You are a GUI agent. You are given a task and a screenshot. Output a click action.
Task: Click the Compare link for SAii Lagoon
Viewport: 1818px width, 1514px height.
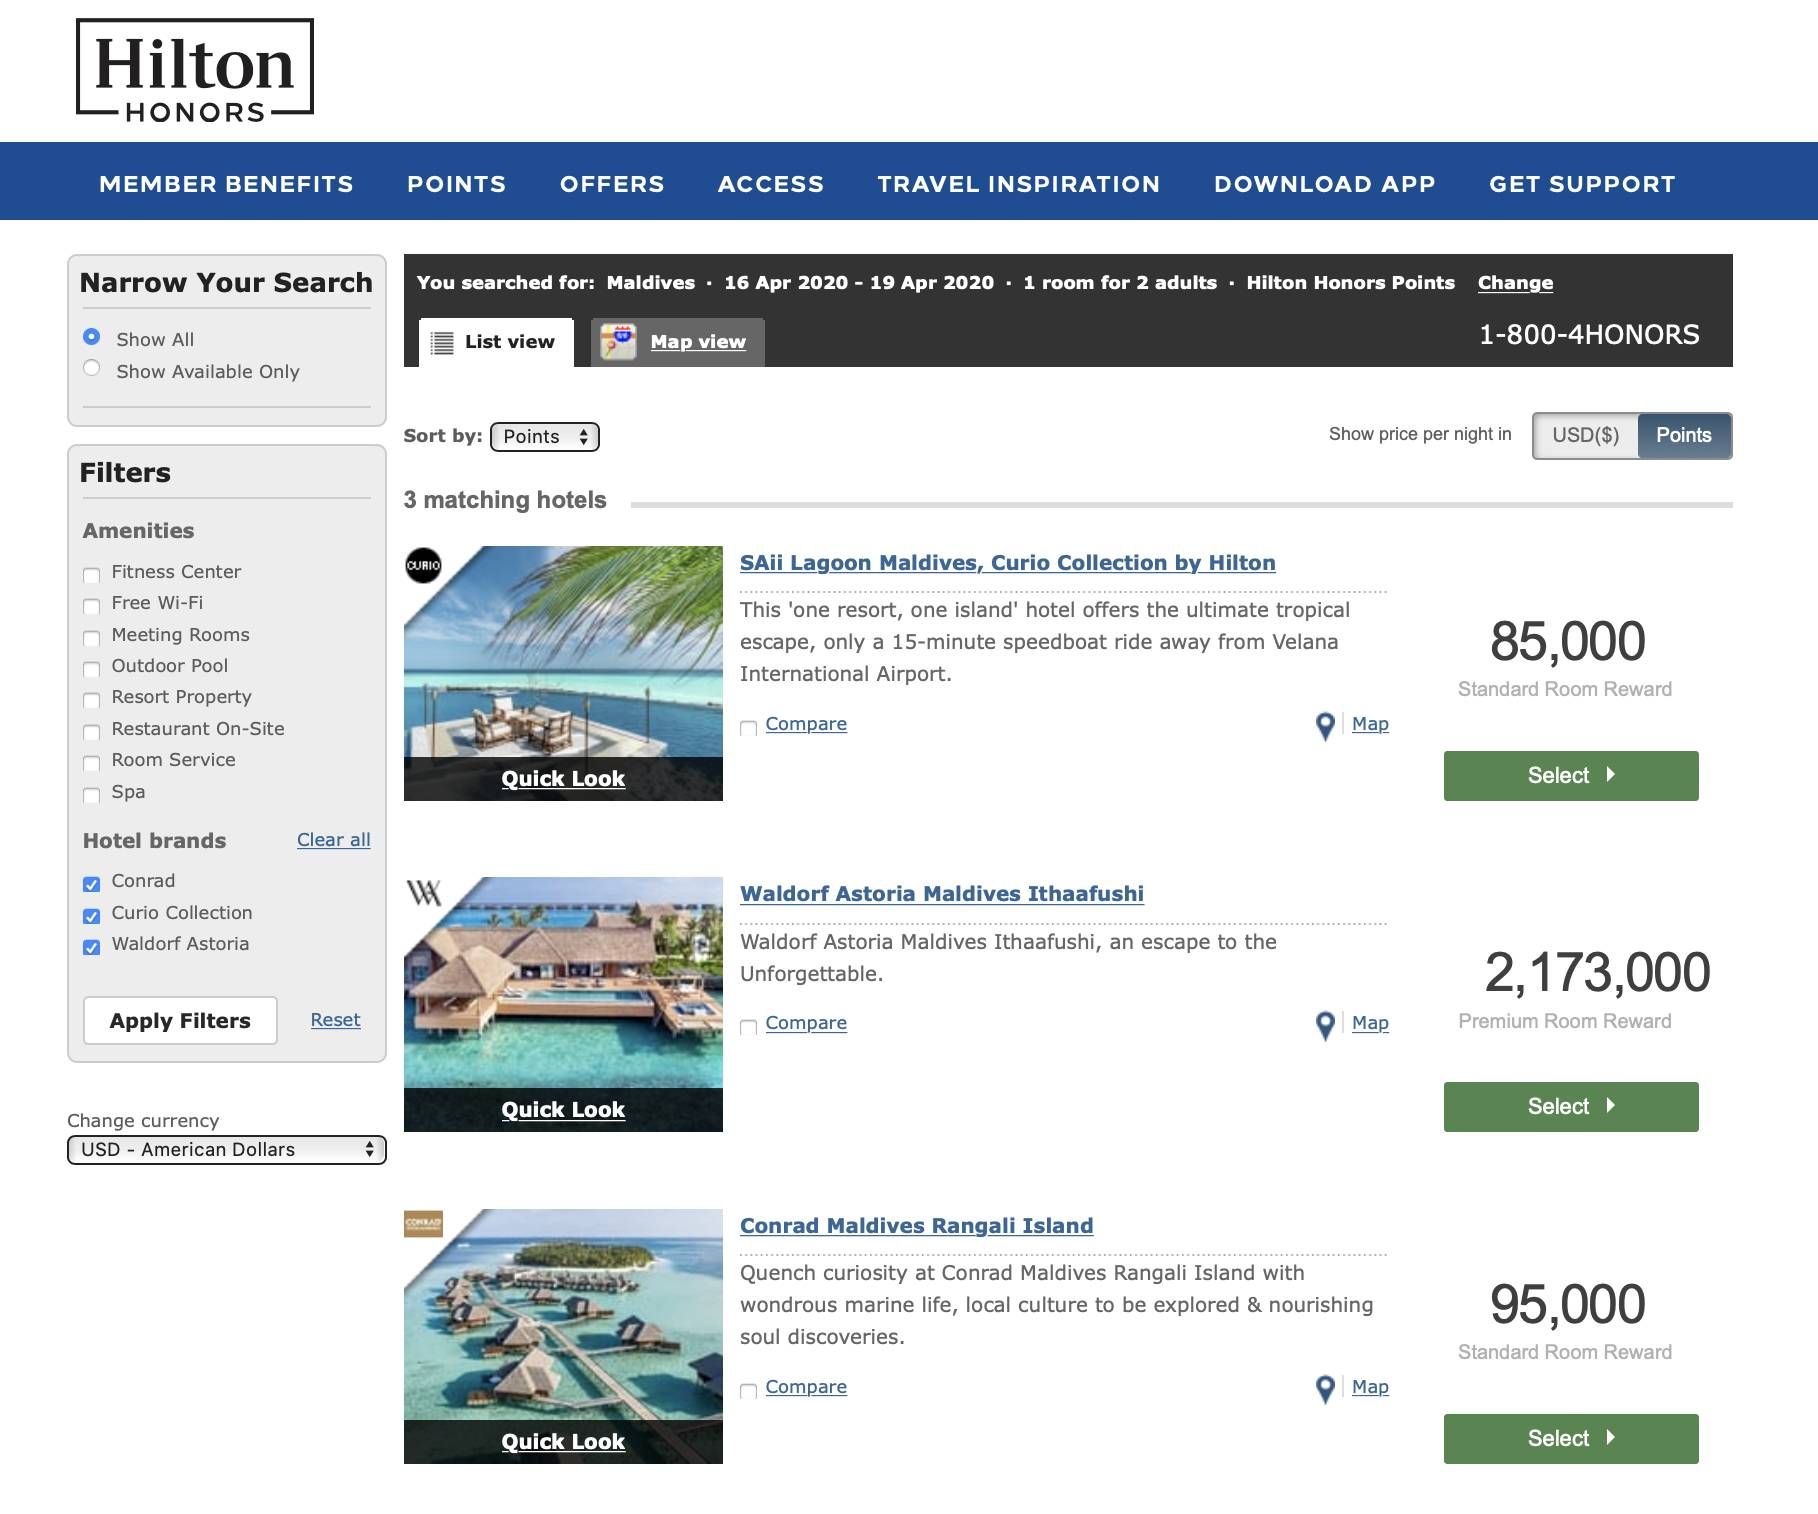coord(806,724)
